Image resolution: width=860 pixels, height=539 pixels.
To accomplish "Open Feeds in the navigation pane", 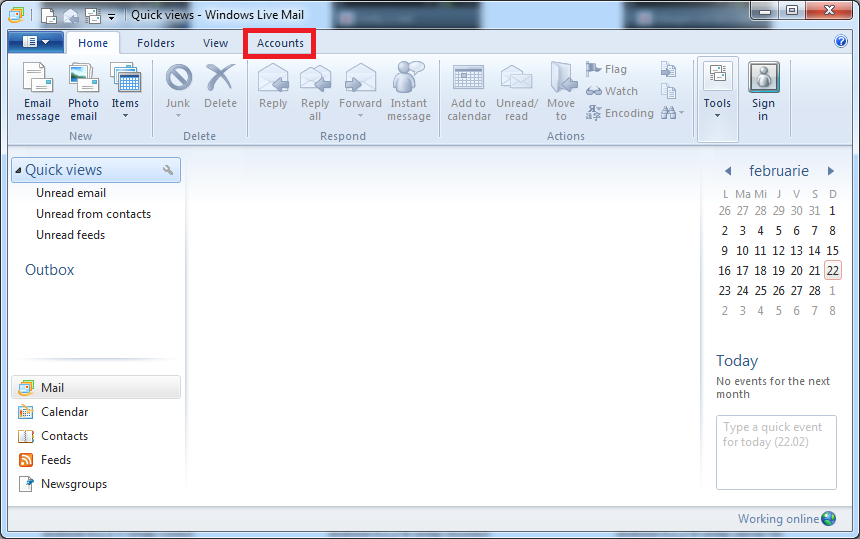I will click(x=56, y=460).
